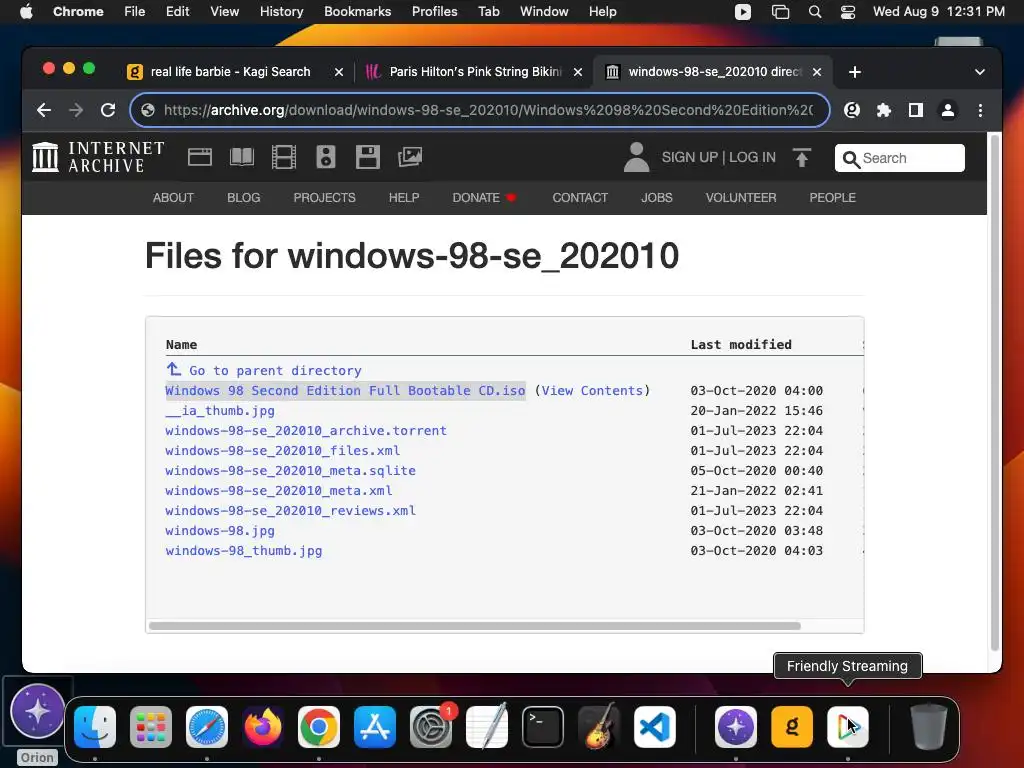The width and height of the screenshot is (1024, 768).
Task: Open Chrome profile avatar button
Action: click(x=948, y=110)
